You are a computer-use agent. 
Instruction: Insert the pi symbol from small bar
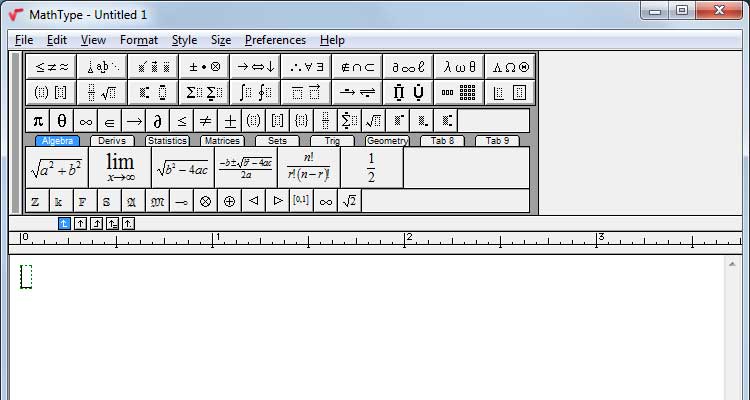(38, 121)
